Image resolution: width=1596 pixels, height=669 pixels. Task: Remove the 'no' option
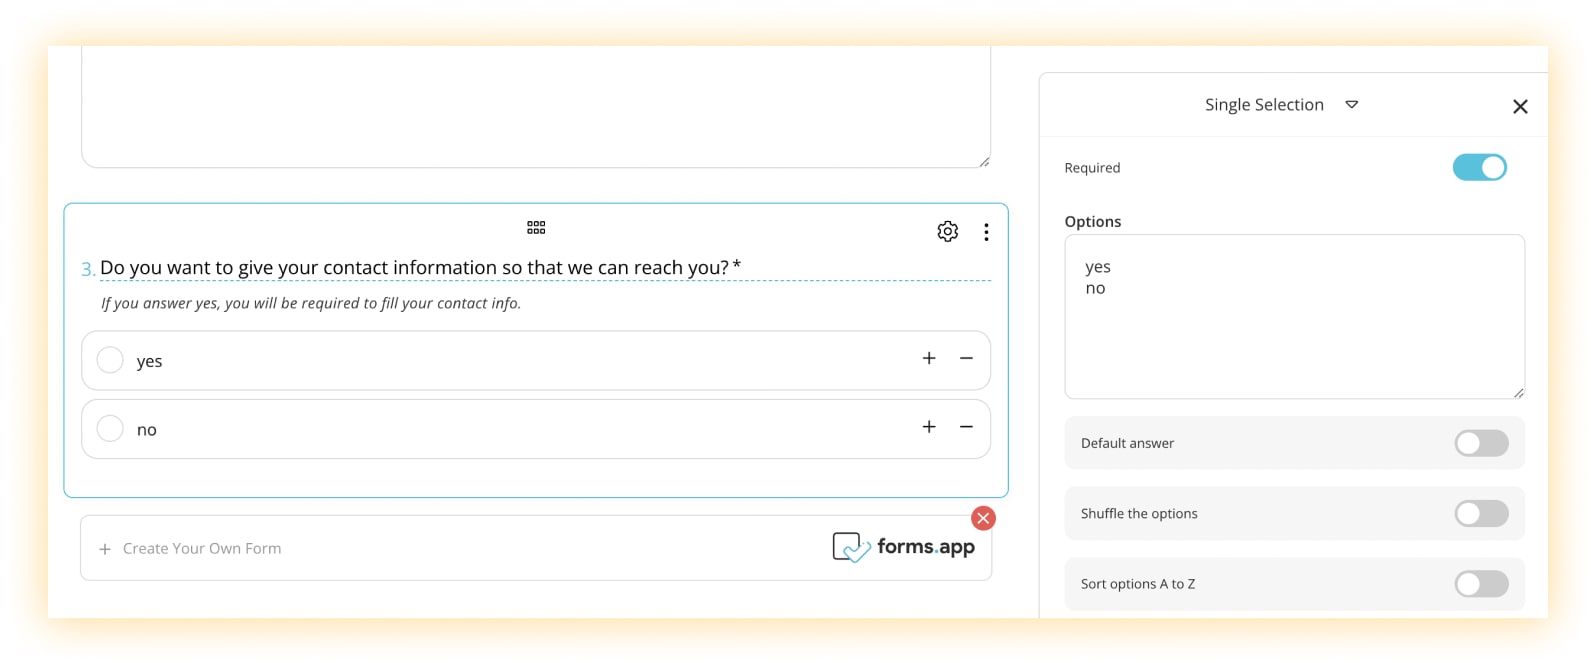[x=966, y=427]
